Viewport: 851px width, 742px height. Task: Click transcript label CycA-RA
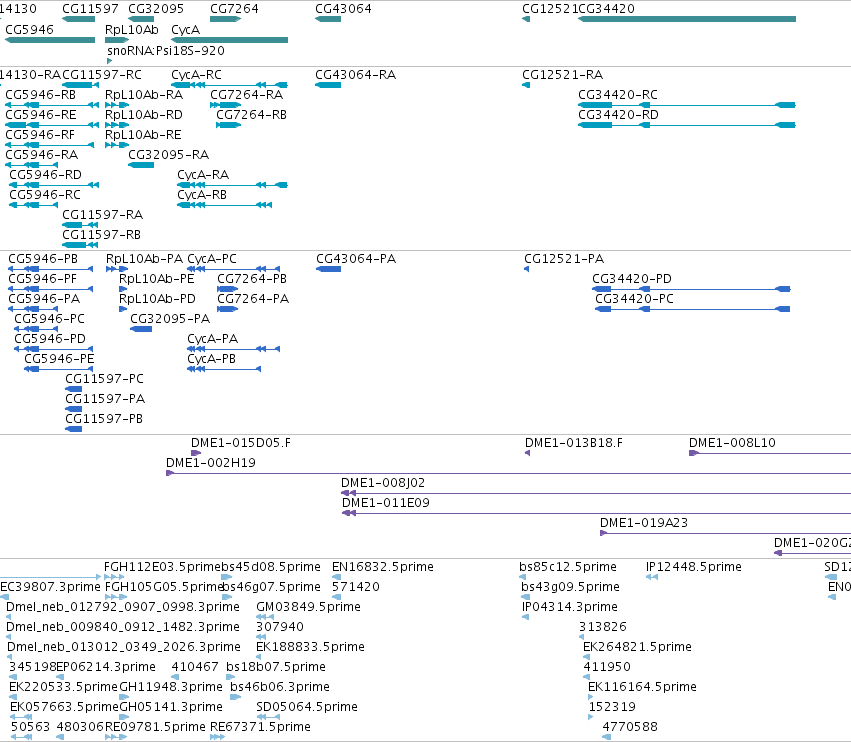pos(203,175)
